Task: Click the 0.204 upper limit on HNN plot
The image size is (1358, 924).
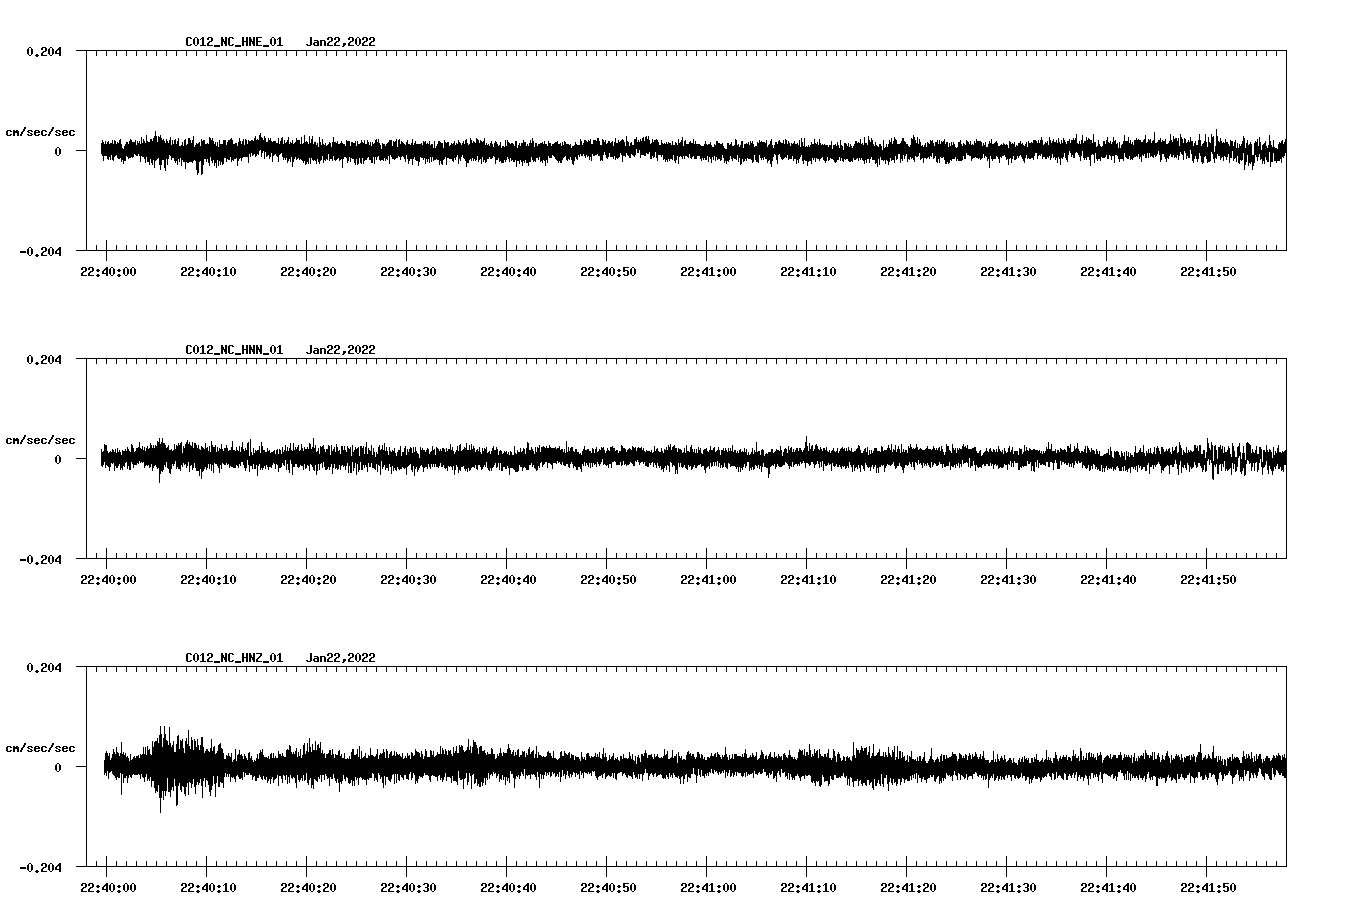Action: pos(44,359)
